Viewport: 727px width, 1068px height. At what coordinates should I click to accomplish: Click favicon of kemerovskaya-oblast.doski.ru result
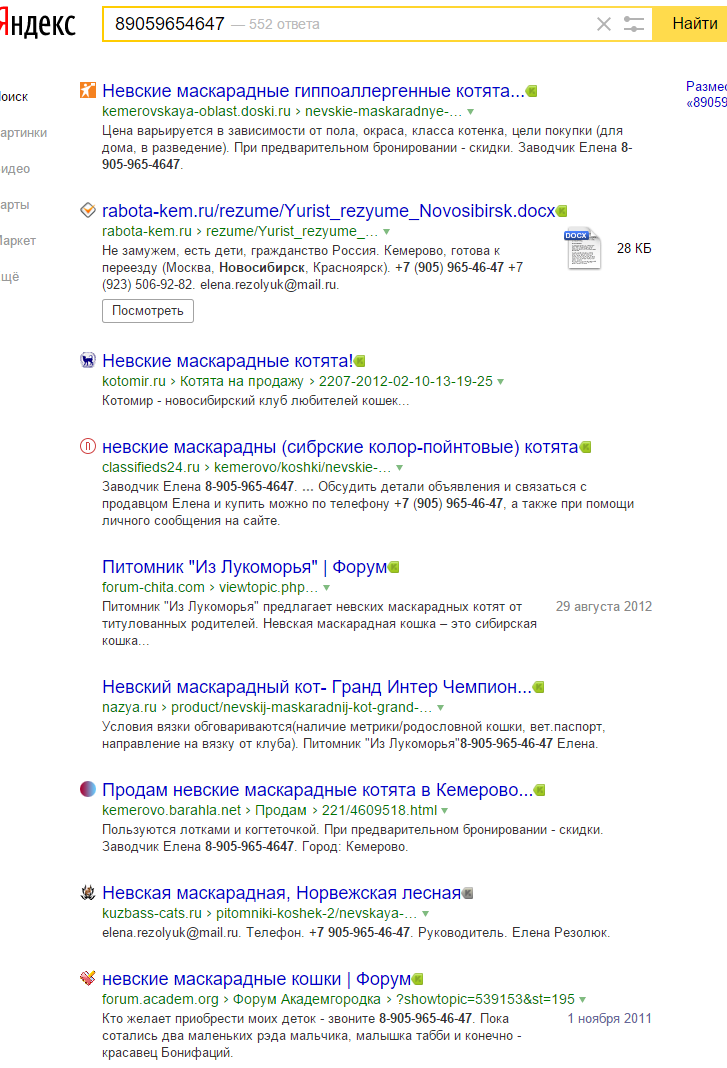coord(88,90)
